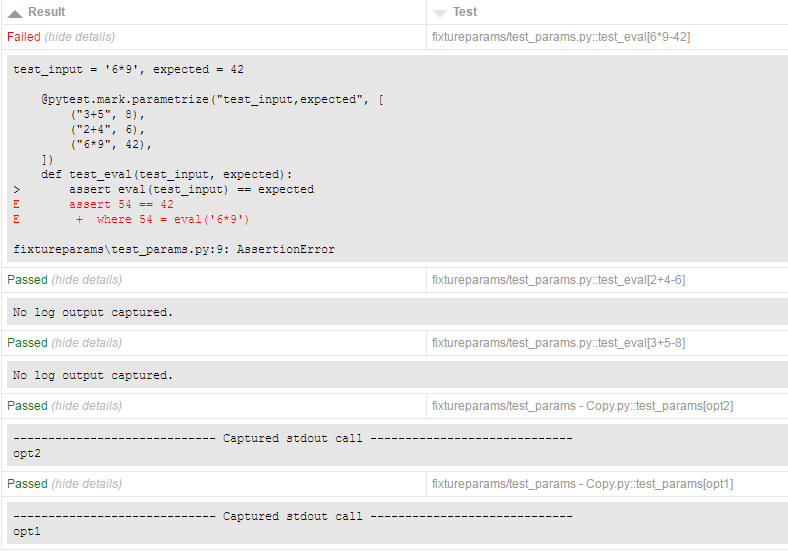Click the Passed label for test_eval[2+4-6]

(x=27, y=280)
